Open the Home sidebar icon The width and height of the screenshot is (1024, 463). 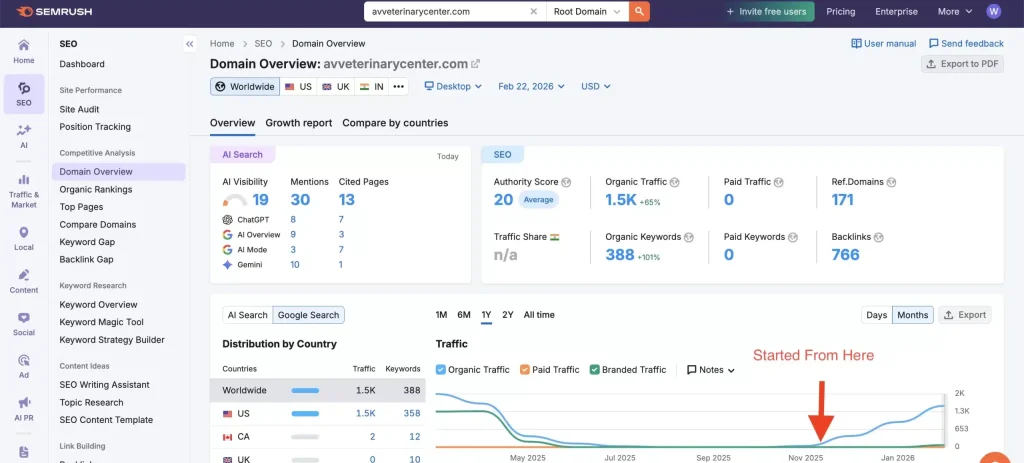point(24,51)
